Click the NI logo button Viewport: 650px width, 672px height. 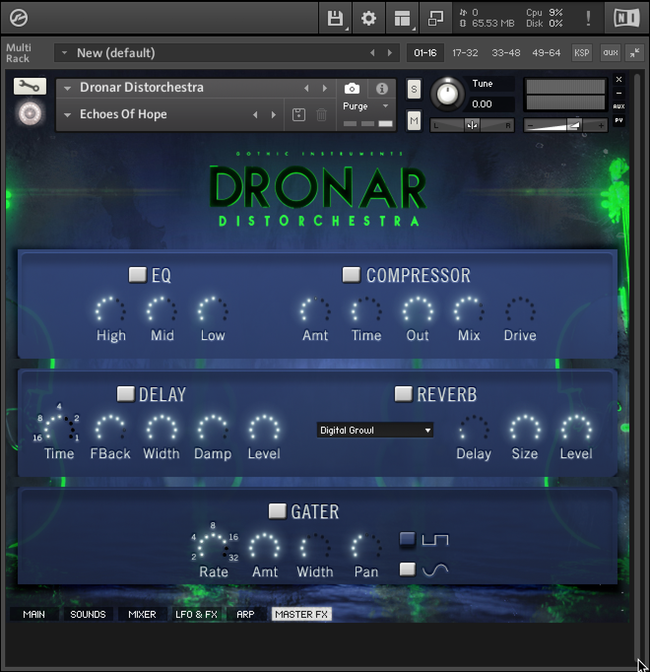point(626,18)
